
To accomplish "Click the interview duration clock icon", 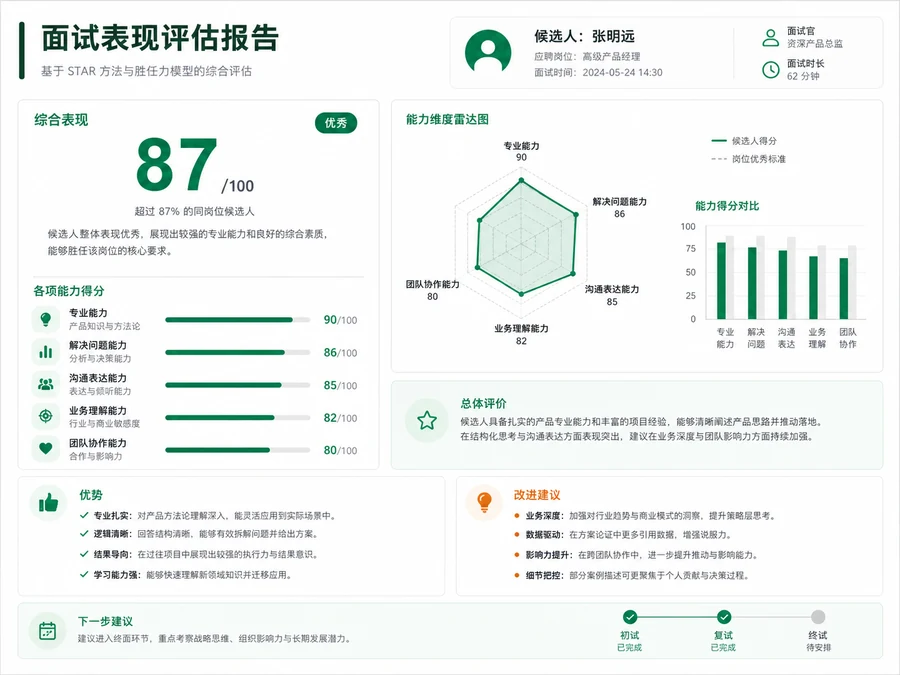I will pyautogui.click(x=770, y=69).
